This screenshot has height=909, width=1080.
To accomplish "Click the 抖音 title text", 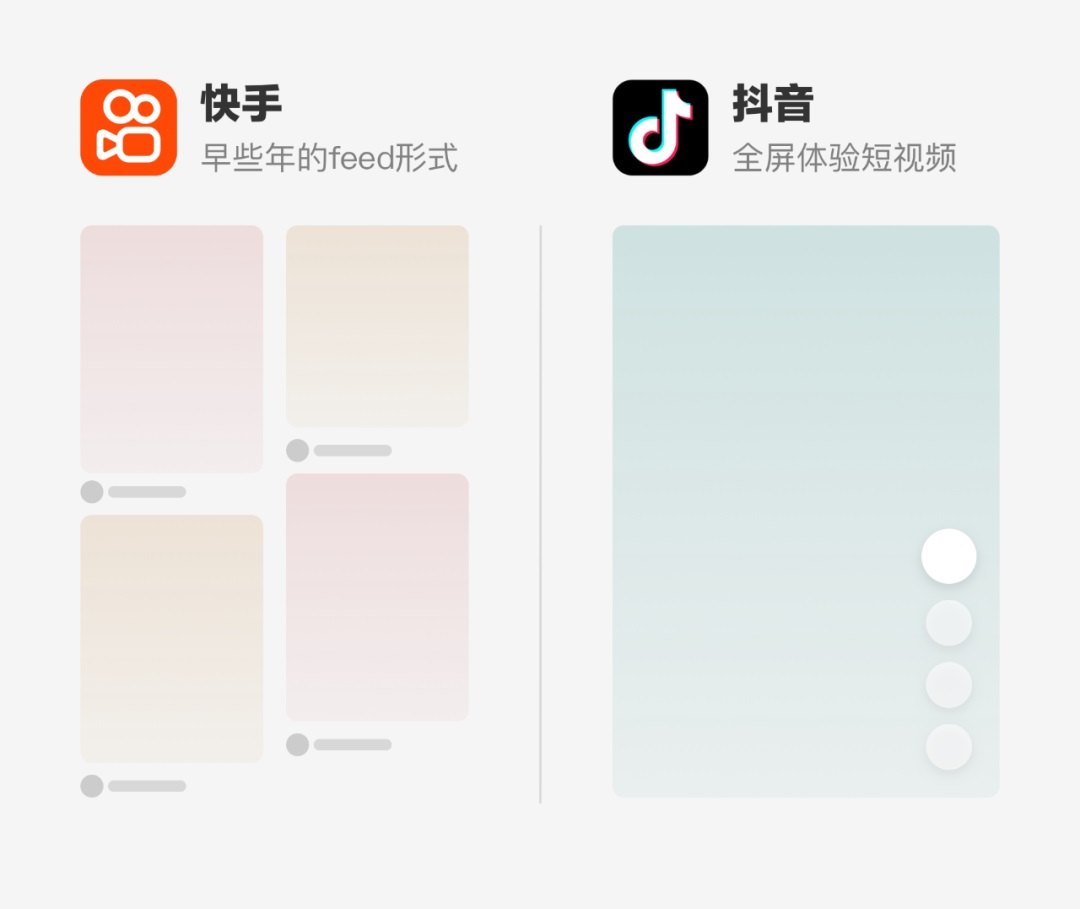I will tap(773, 103).
